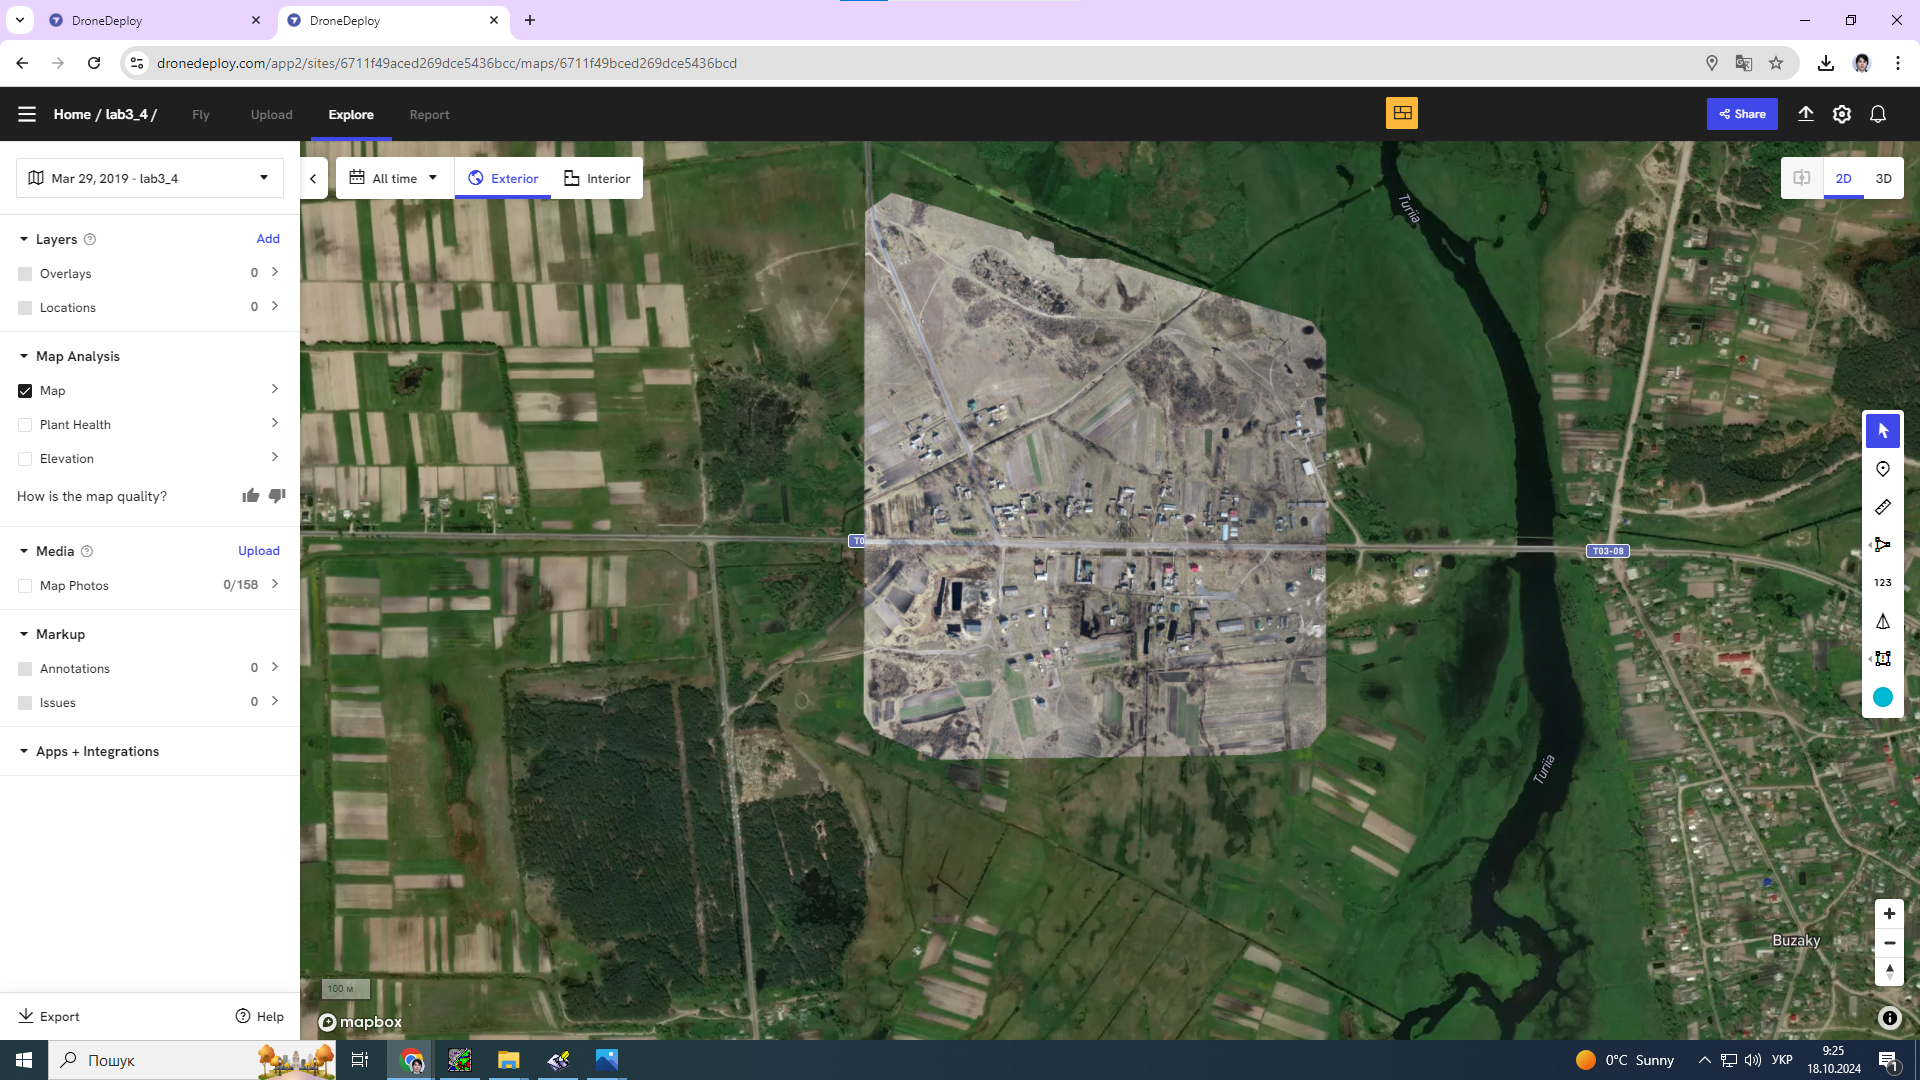Image resolution: width=1920 pixels, height=1080 pixels.
Task: Select the 123 count tool
Action: coord(1883,583)
